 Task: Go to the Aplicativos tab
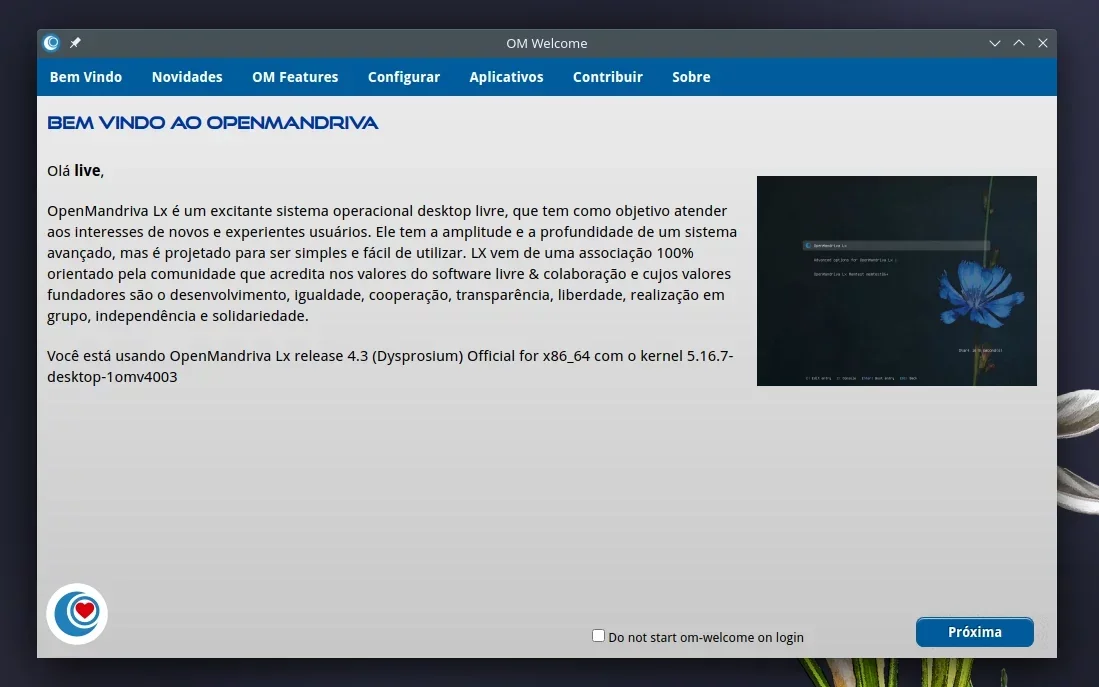pos(506,77)
